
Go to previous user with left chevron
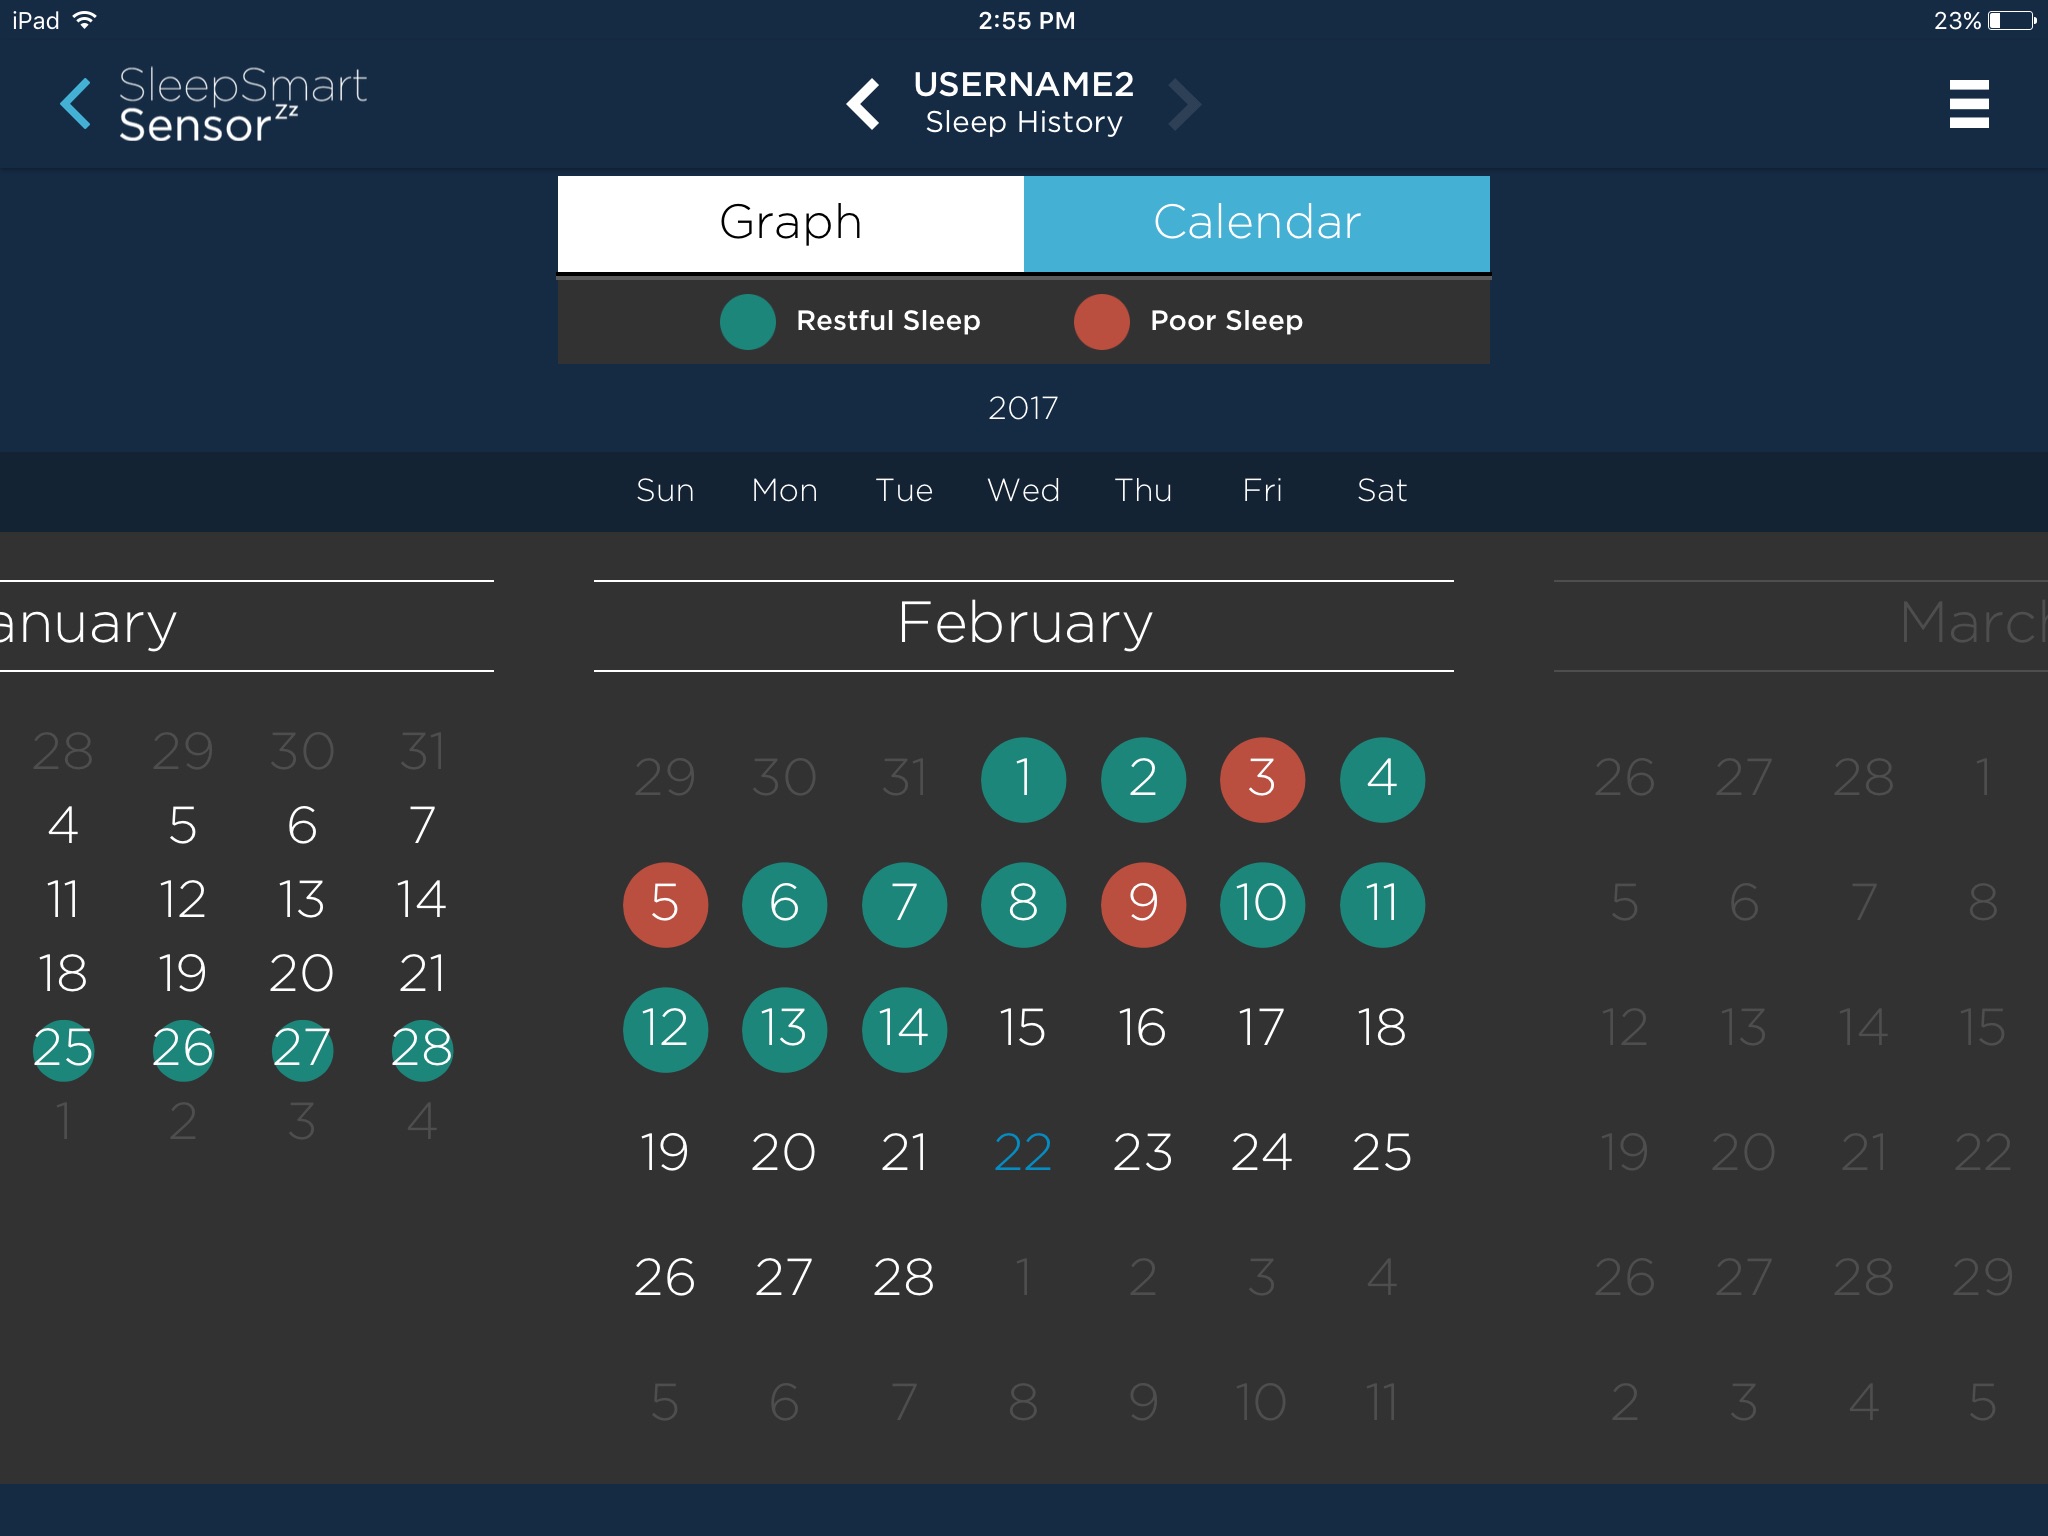(x=863, y=104)
